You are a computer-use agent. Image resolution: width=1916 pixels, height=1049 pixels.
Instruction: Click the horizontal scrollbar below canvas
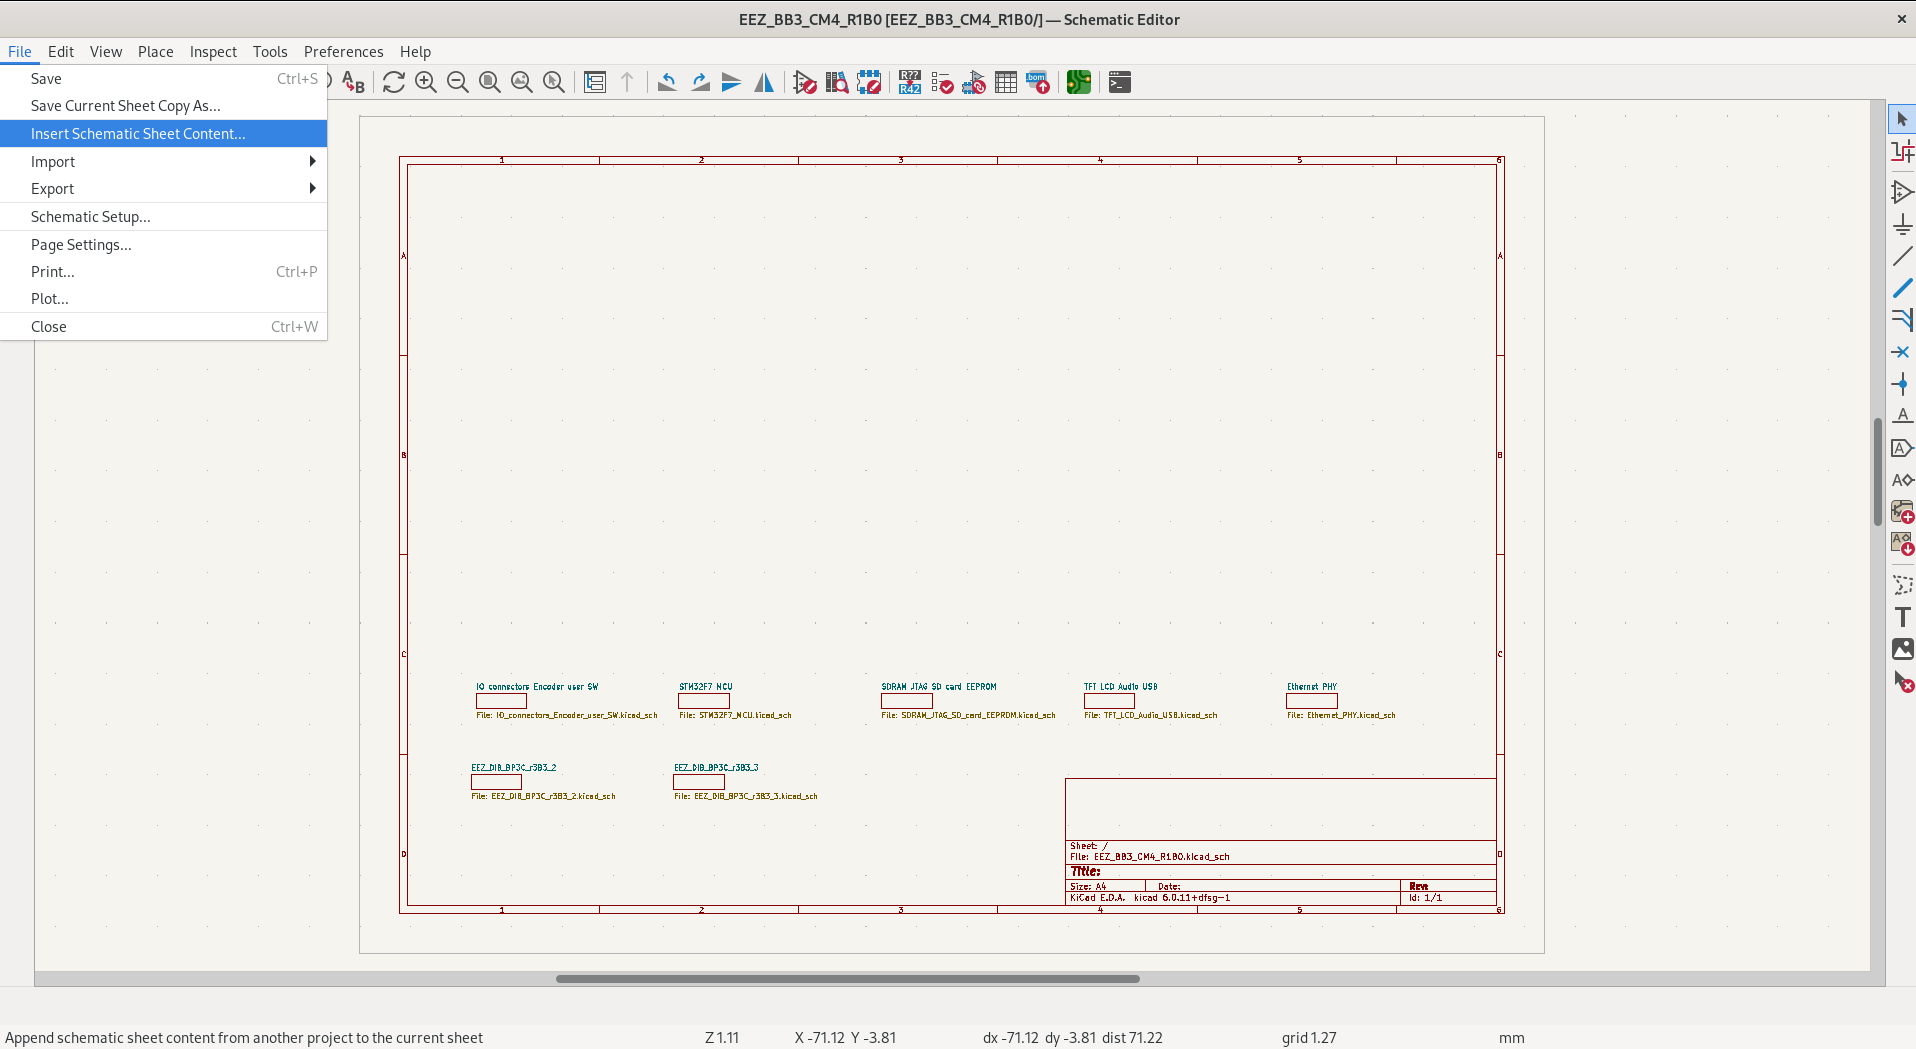(847, 979)
